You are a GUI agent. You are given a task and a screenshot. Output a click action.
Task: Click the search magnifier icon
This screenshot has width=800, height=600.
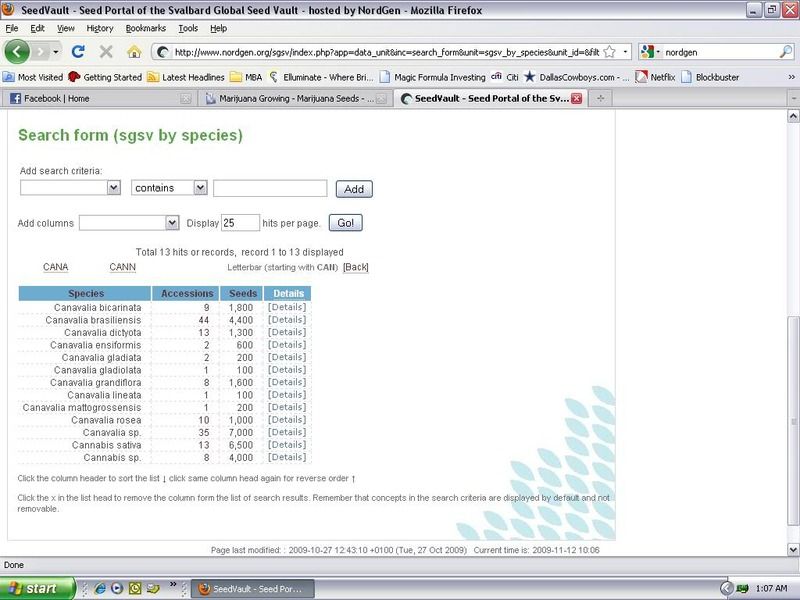click(786, 52)
